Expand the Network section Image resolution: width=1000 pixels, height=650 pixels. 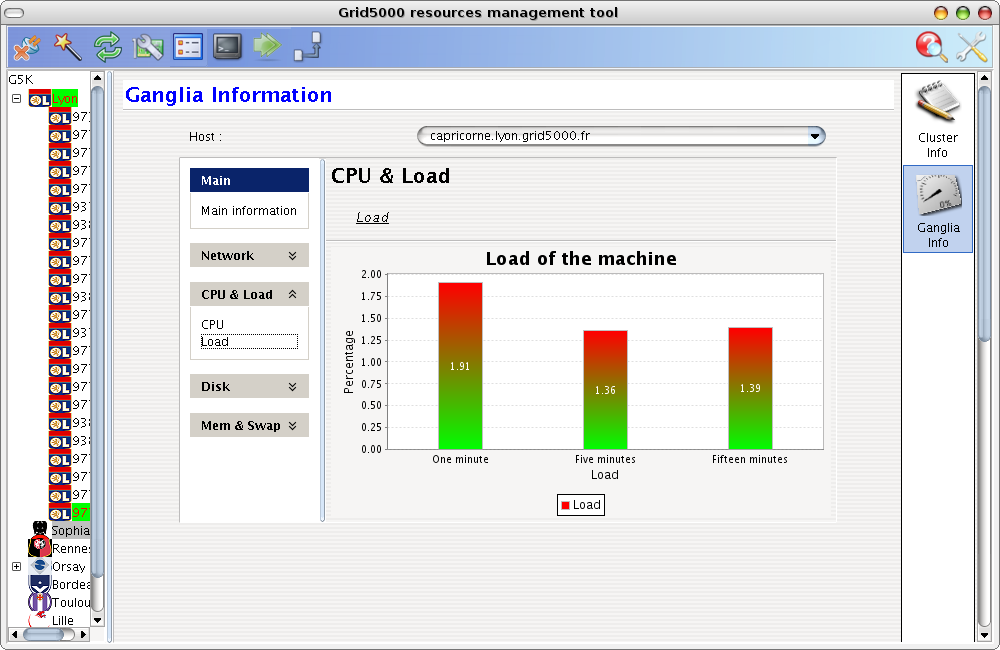point(249,255)
